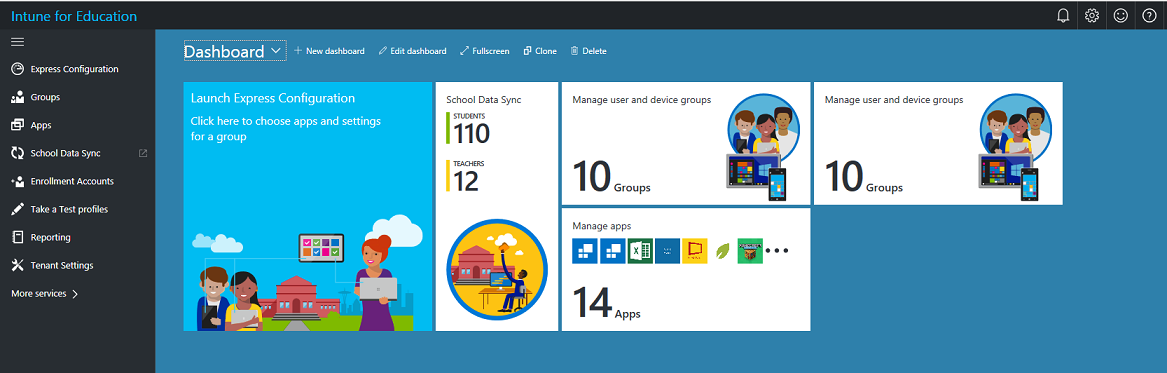Screen dimensions: 1167x373
Task: Expand More services
Action: (45, 293)
